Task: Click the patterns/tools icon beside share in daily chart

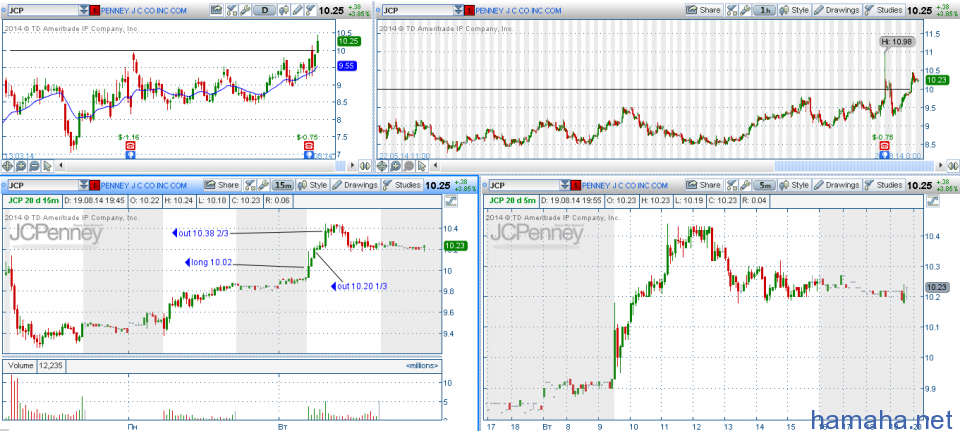Action: pyautogui.click(x=232, y=10)
